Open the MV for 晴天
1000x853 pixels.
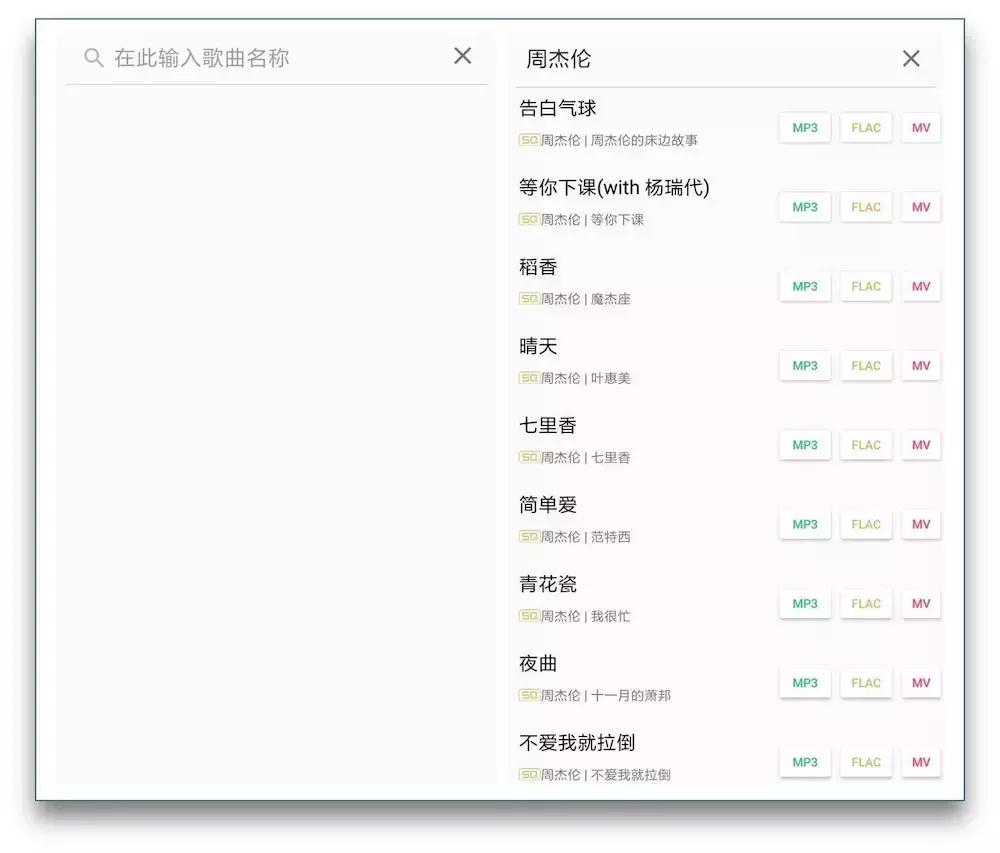(x=920, y=365)
